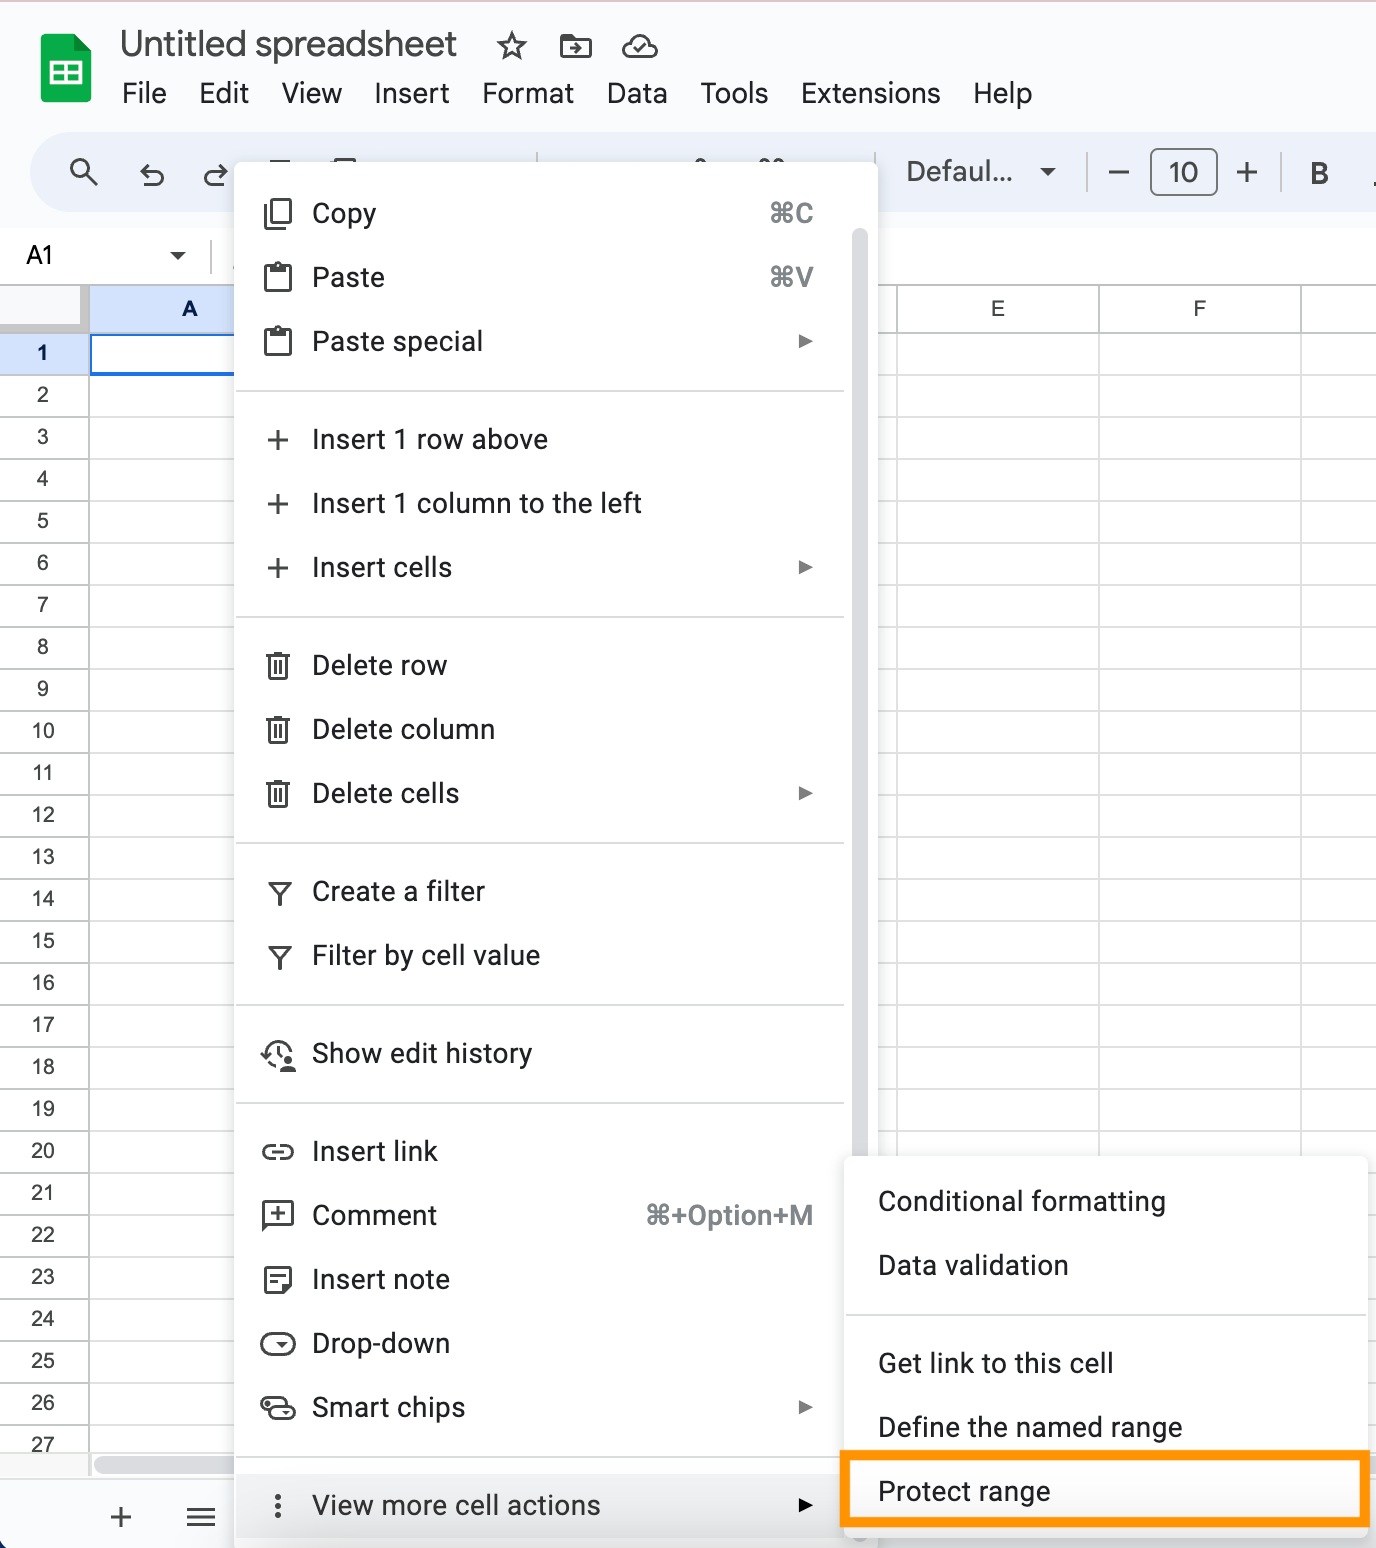
Task: Select Drop-down in the context menu
Action: point(540,1343)
